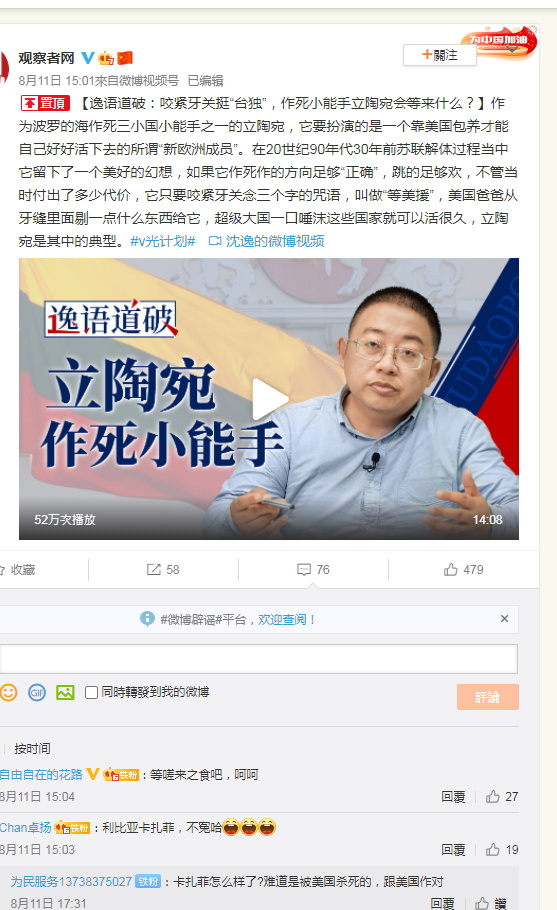This screenshot has height=910, width=557.
Task: Open the 76 comments icon
Action: pyautogui.click(x=313, y=570)
